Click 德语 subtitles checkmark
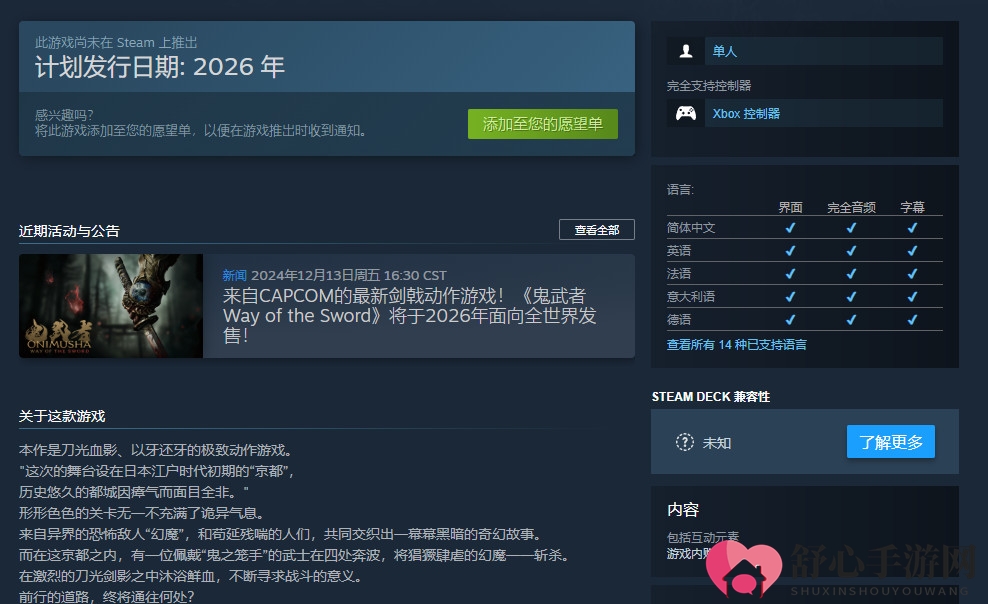Image resolution: width=988 pixels, height=604 pixels. pyautogui.click(x=912, y=320)
